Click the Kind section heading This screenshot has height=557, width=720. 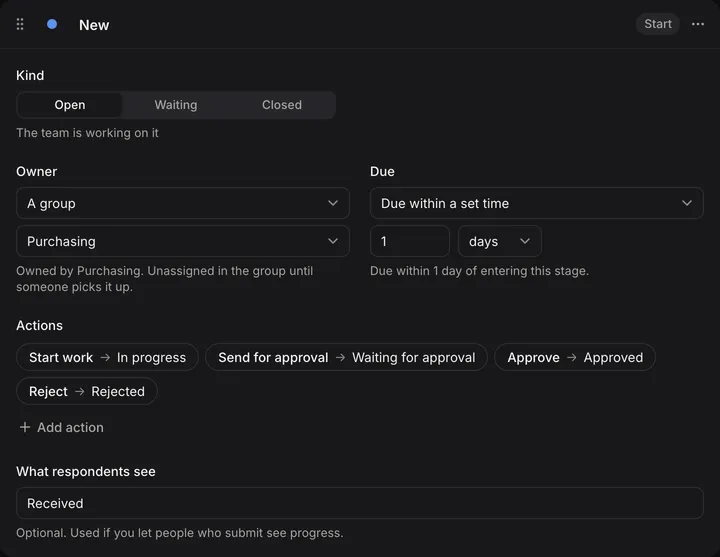click(x=30, y=75)
